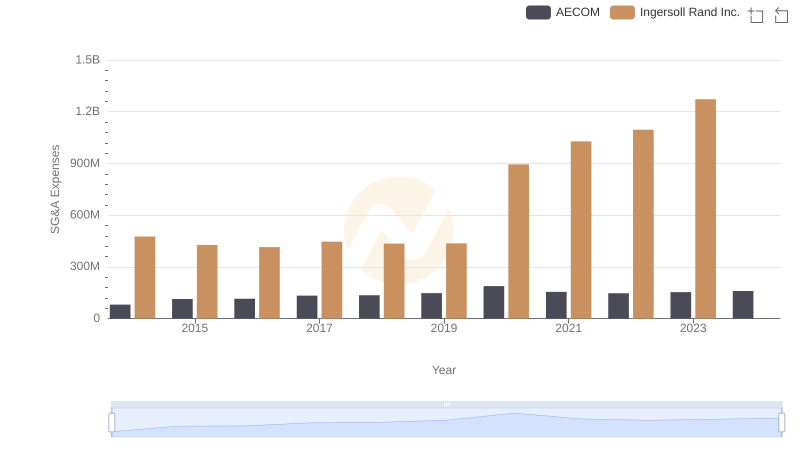Click the 900M y-axis label

(85, 163)
